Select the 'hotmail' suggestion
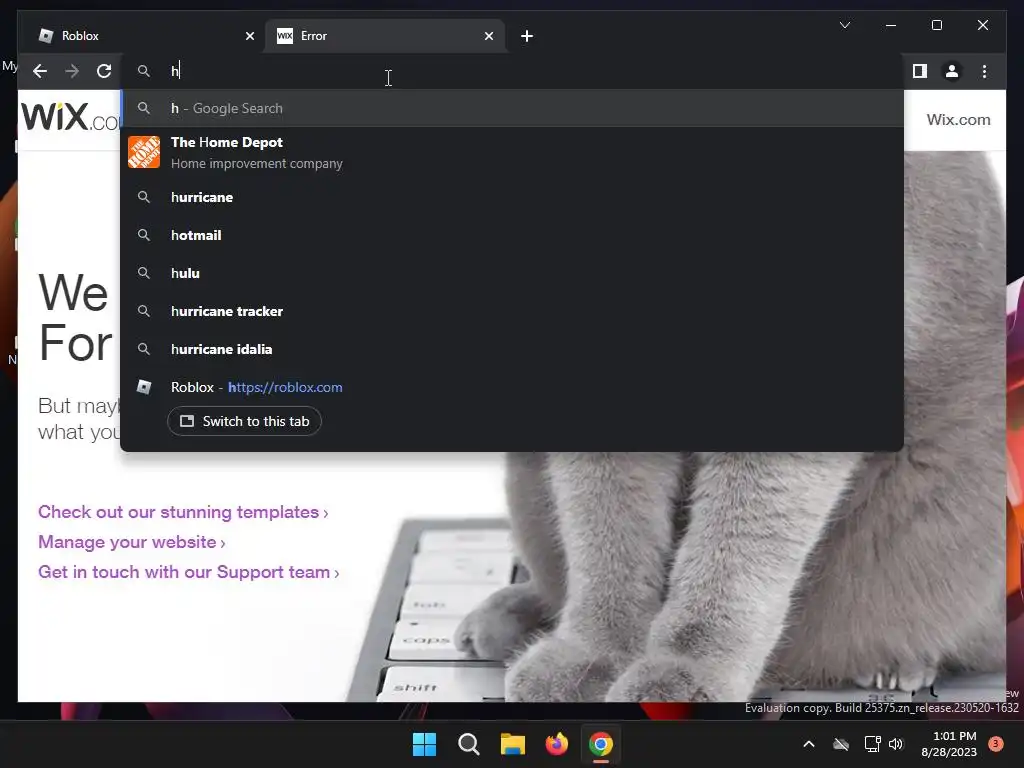Screen dimensions: 1024x768 512,235
